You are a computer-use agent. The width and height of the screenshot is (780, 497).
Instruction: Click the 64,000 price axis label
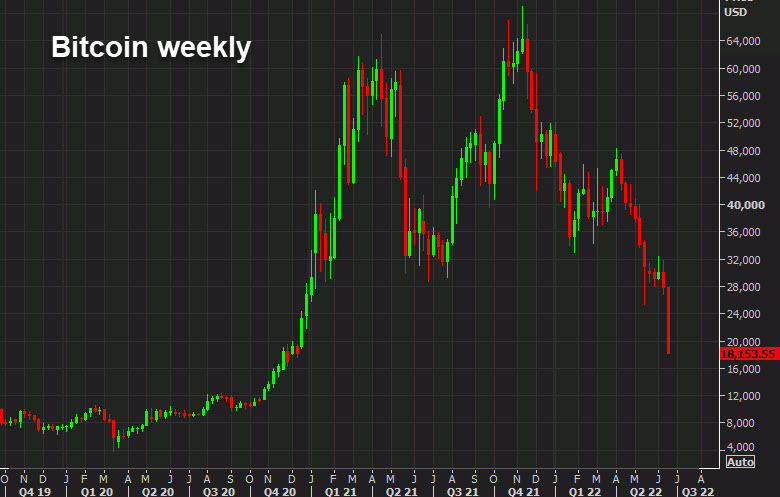[x=743, y=41]
